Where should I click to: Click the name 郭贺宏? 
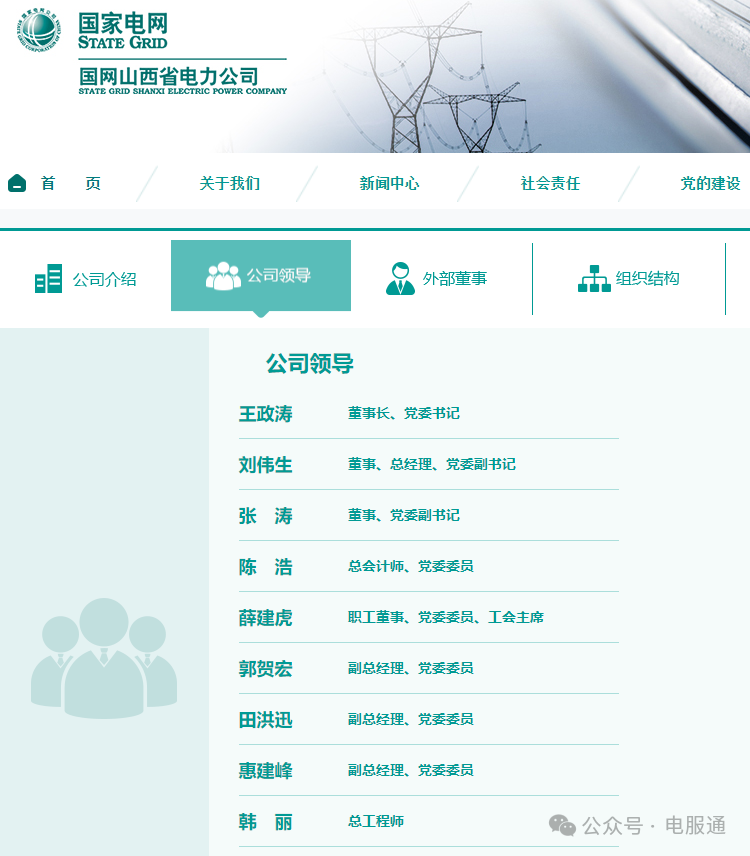tap(266, 669)
